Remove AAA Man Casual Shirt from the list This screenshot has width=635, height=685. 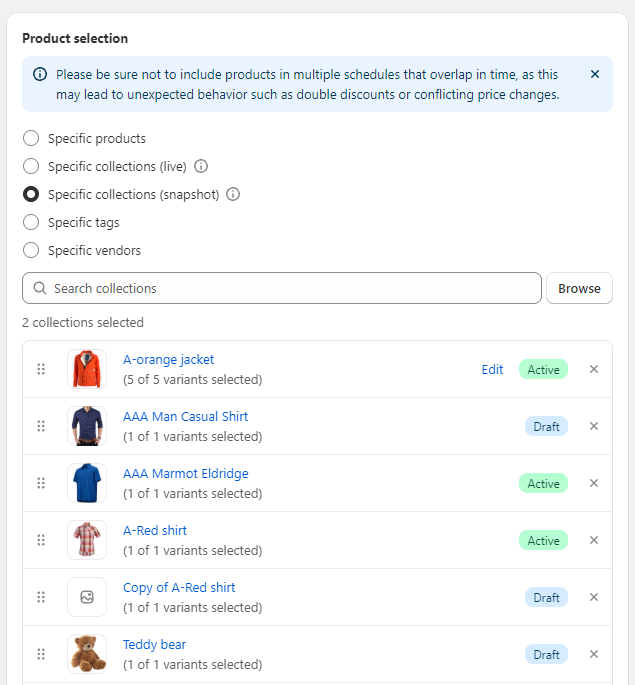click(594, 426)
